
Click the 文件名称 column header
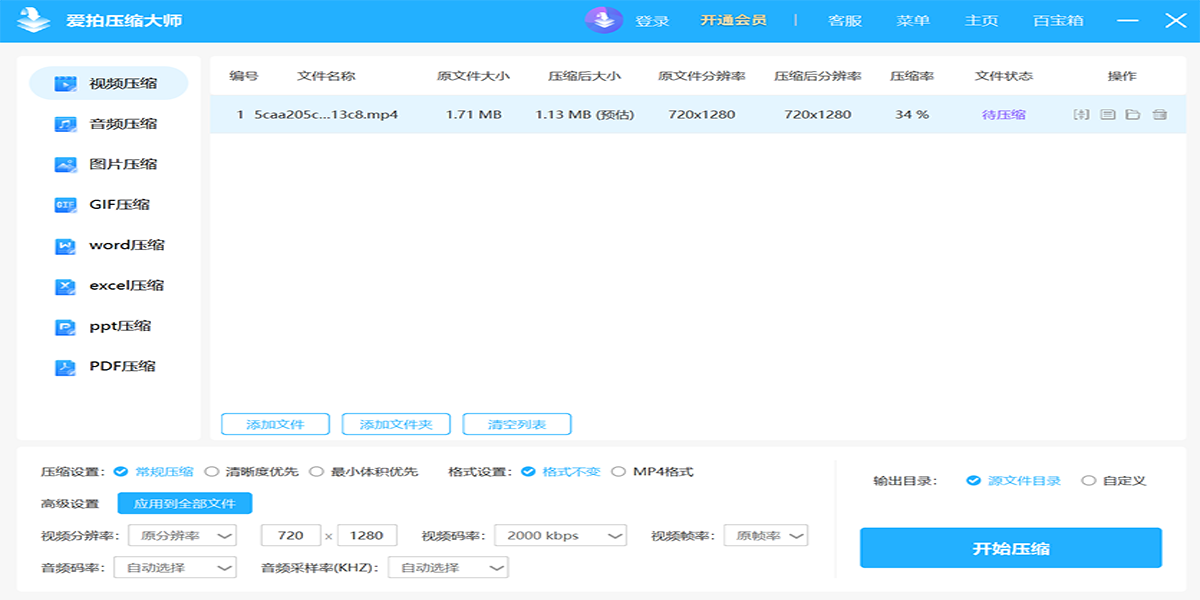tap(326, 76)
